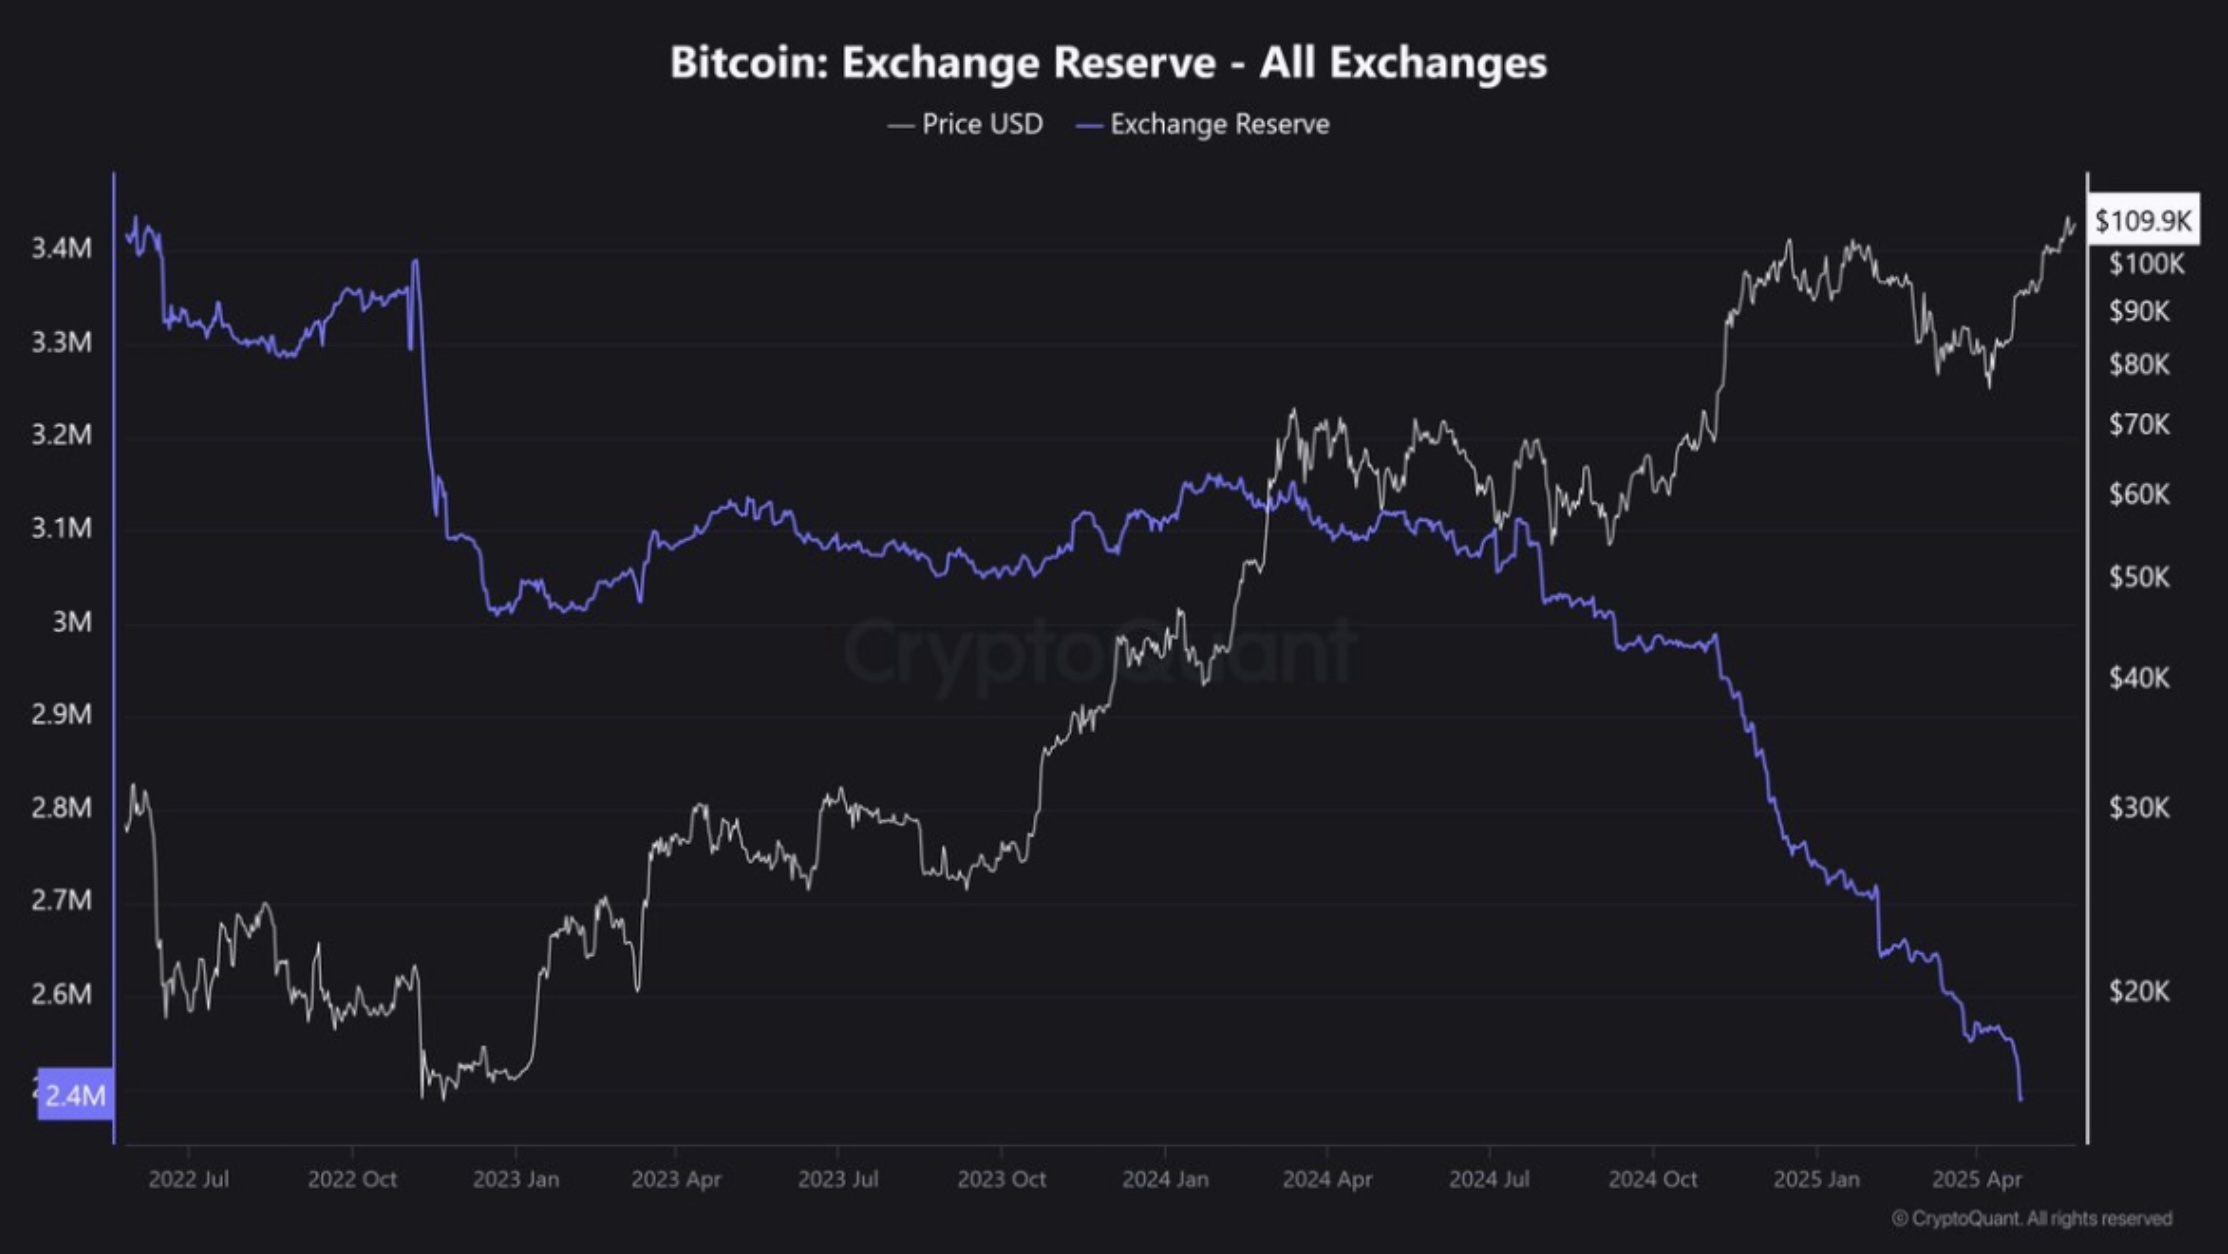Screen dimensions: 2228x1254
Task: Click the $100K right axis label
Action: (2146, 264)
